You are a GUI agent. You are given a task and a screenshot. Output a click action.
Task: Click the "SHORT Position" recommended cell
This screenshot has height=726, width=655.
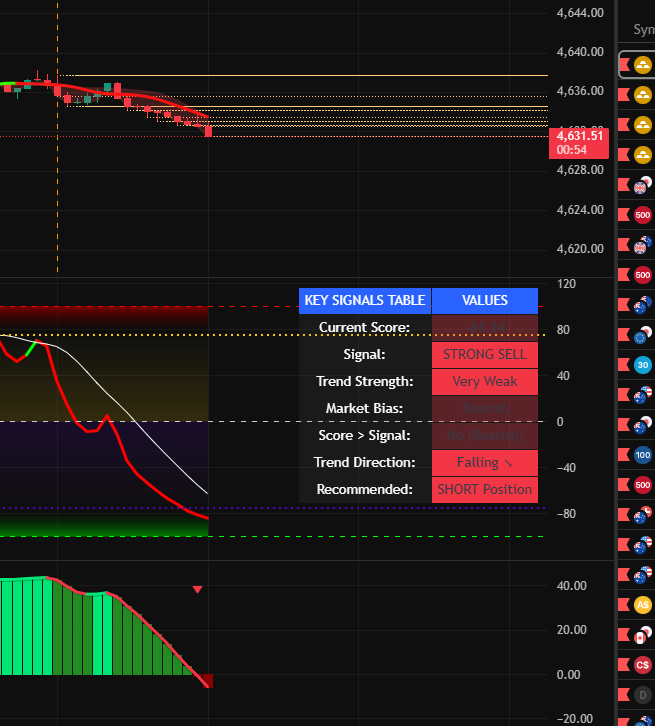tap(484, 489)
